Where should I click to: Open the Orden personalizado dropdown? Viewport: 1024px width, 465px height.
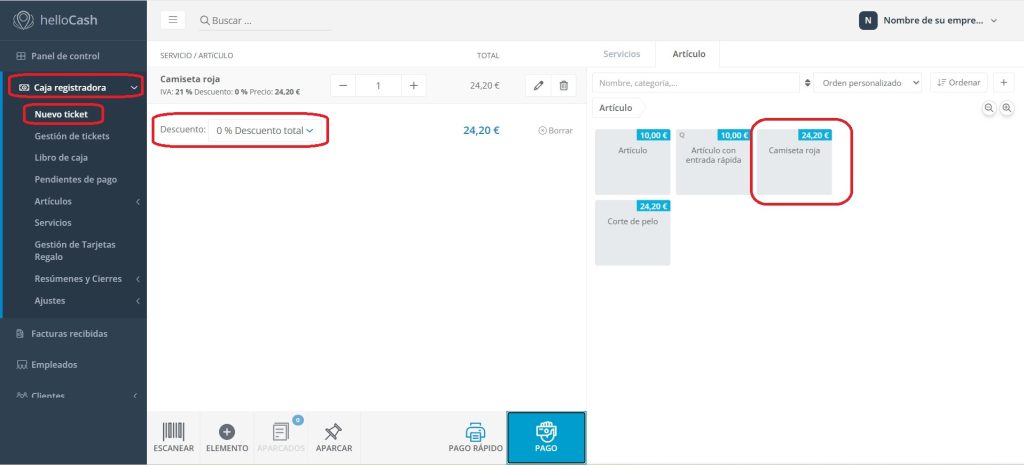[x=868, y=83]
